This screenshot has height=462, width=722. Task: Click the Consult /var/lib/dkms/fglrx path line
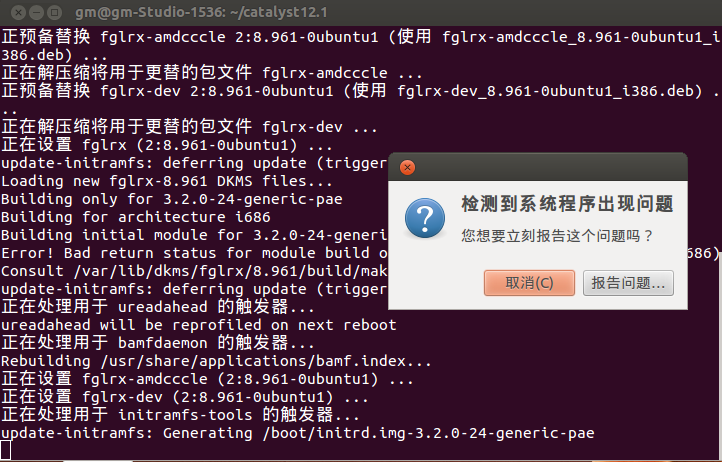tap(194, 271)
